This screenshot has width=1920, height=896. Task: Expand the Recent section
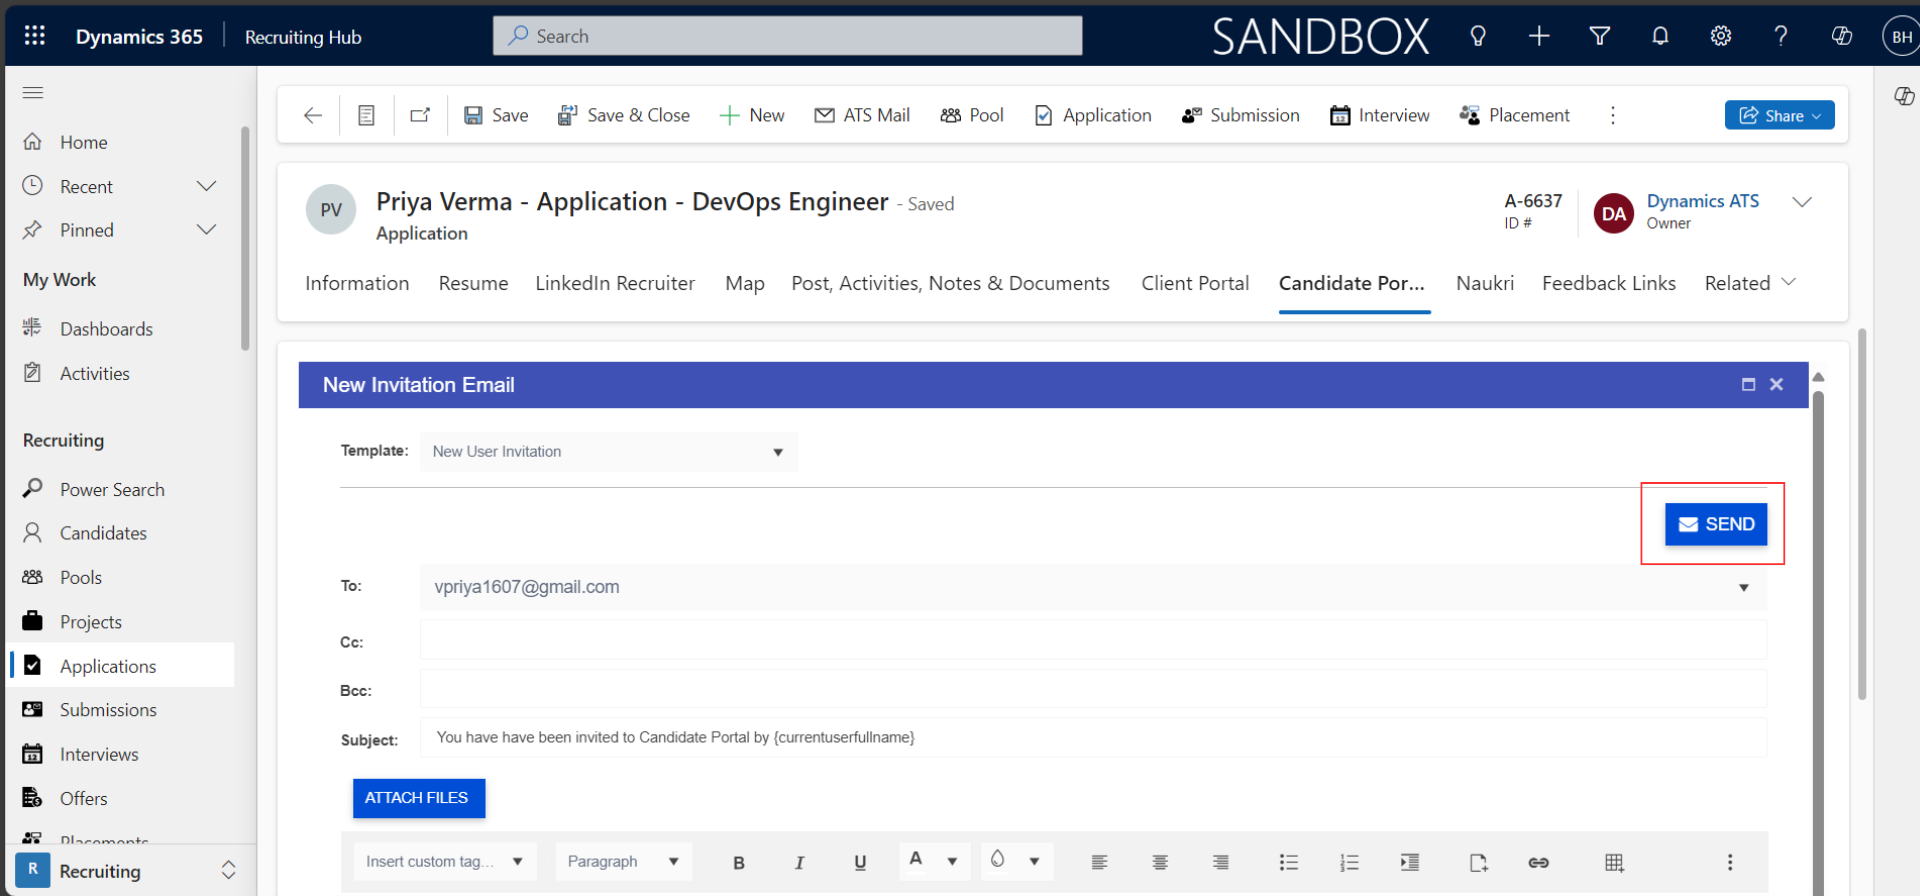[206, 186]
